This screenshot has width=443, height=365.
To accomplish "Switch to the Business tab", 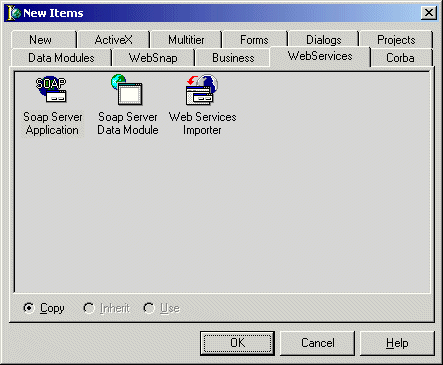I will 233,58.
